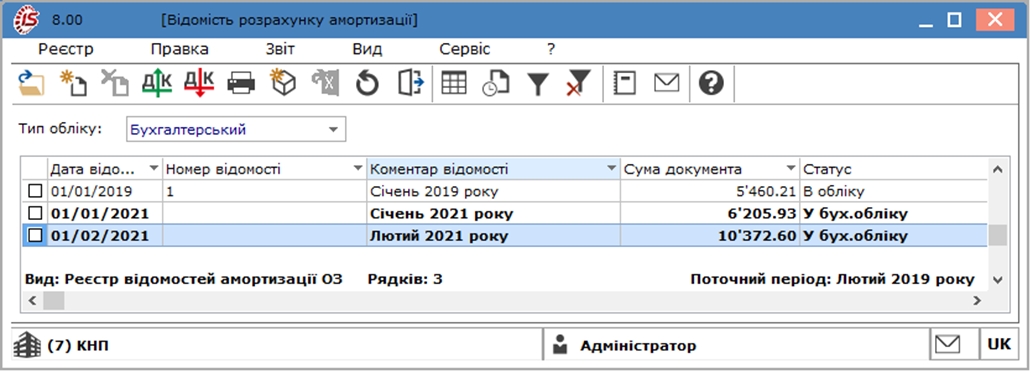
Task: Click the user icon beside Адміністратор
Action: (x=560, y=345)
